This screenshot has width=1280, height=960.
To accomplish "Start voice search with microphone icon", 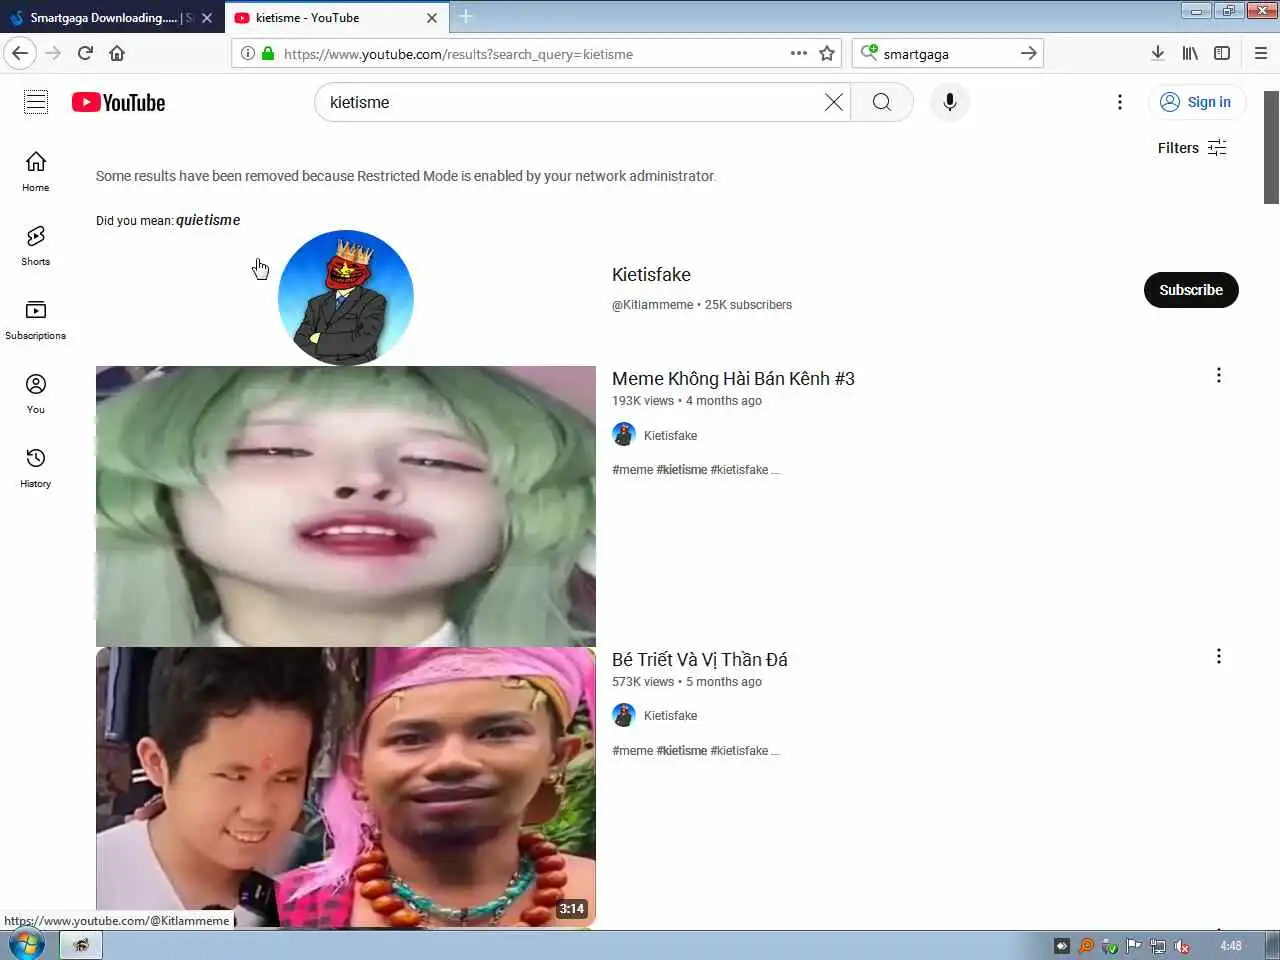I will coord(950,102).
